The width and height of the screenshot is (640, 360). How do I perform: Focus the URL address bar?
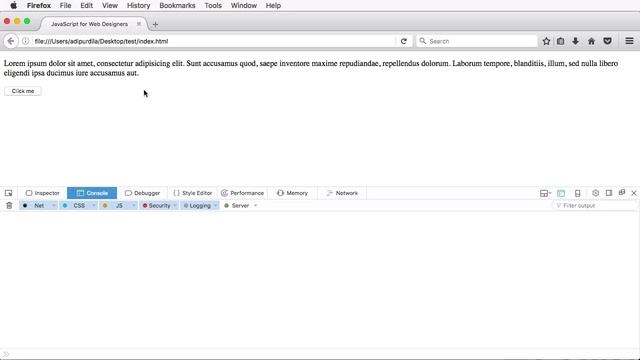[214, 41]
